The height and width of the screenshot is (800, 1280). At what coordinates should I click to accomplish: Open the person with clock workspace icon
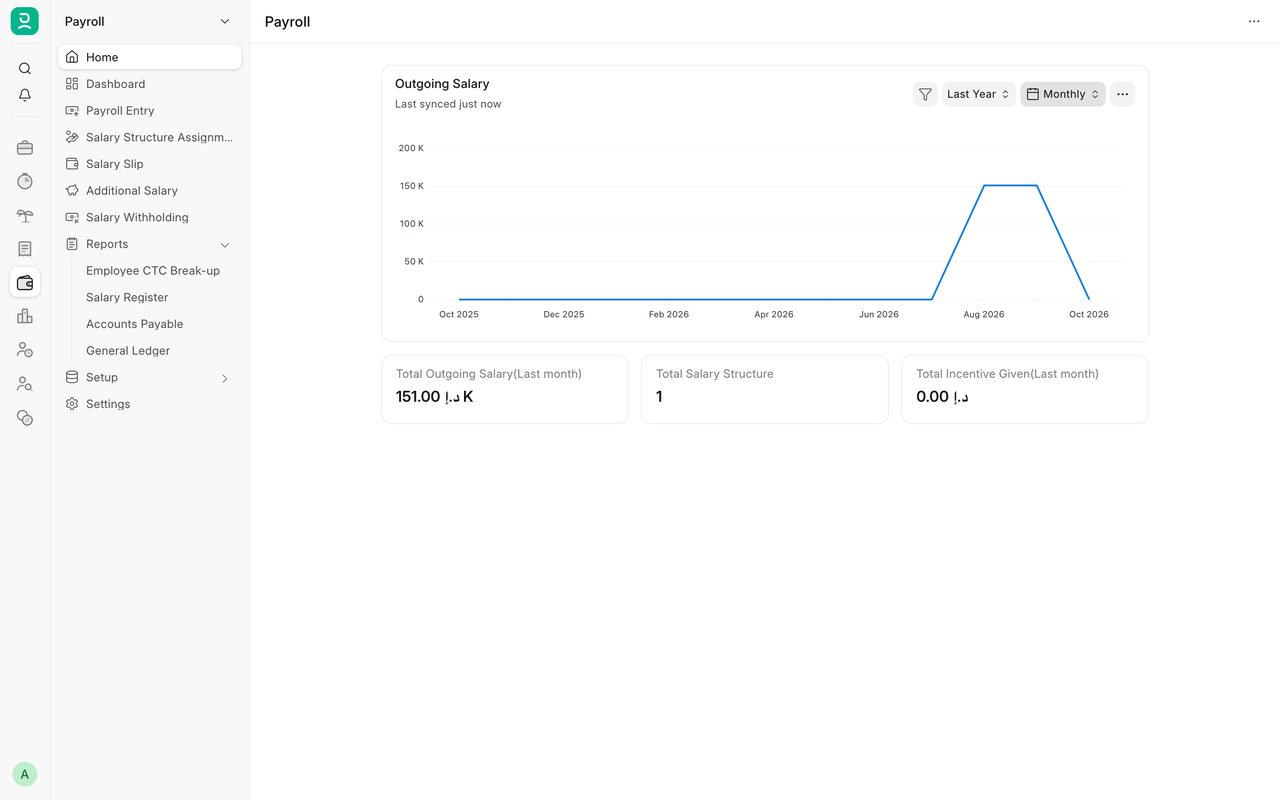pos(25,350)
